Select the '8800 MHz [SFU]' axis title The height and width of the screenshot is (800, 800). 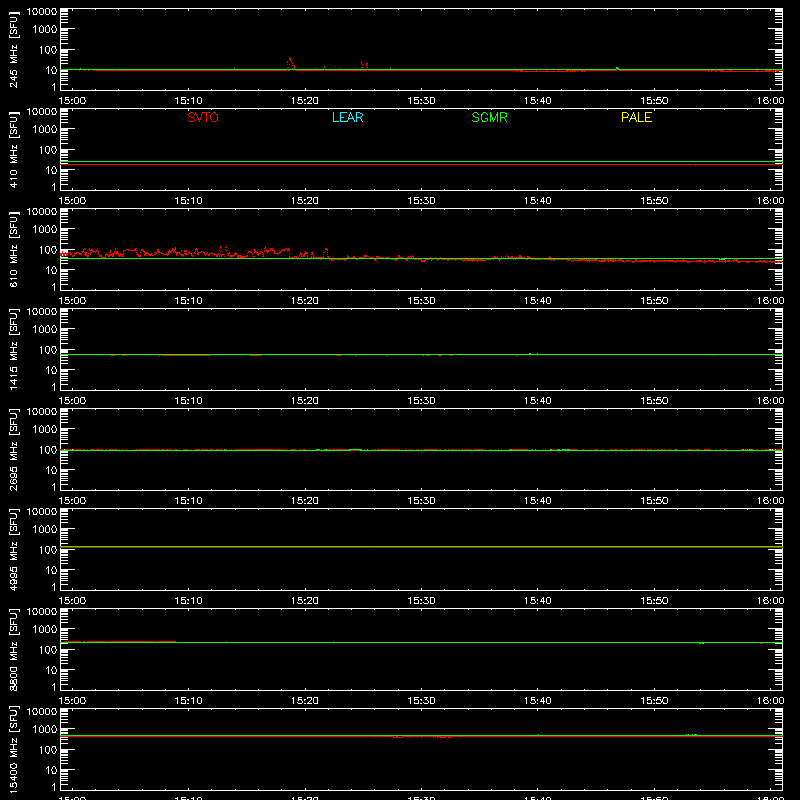14,649
